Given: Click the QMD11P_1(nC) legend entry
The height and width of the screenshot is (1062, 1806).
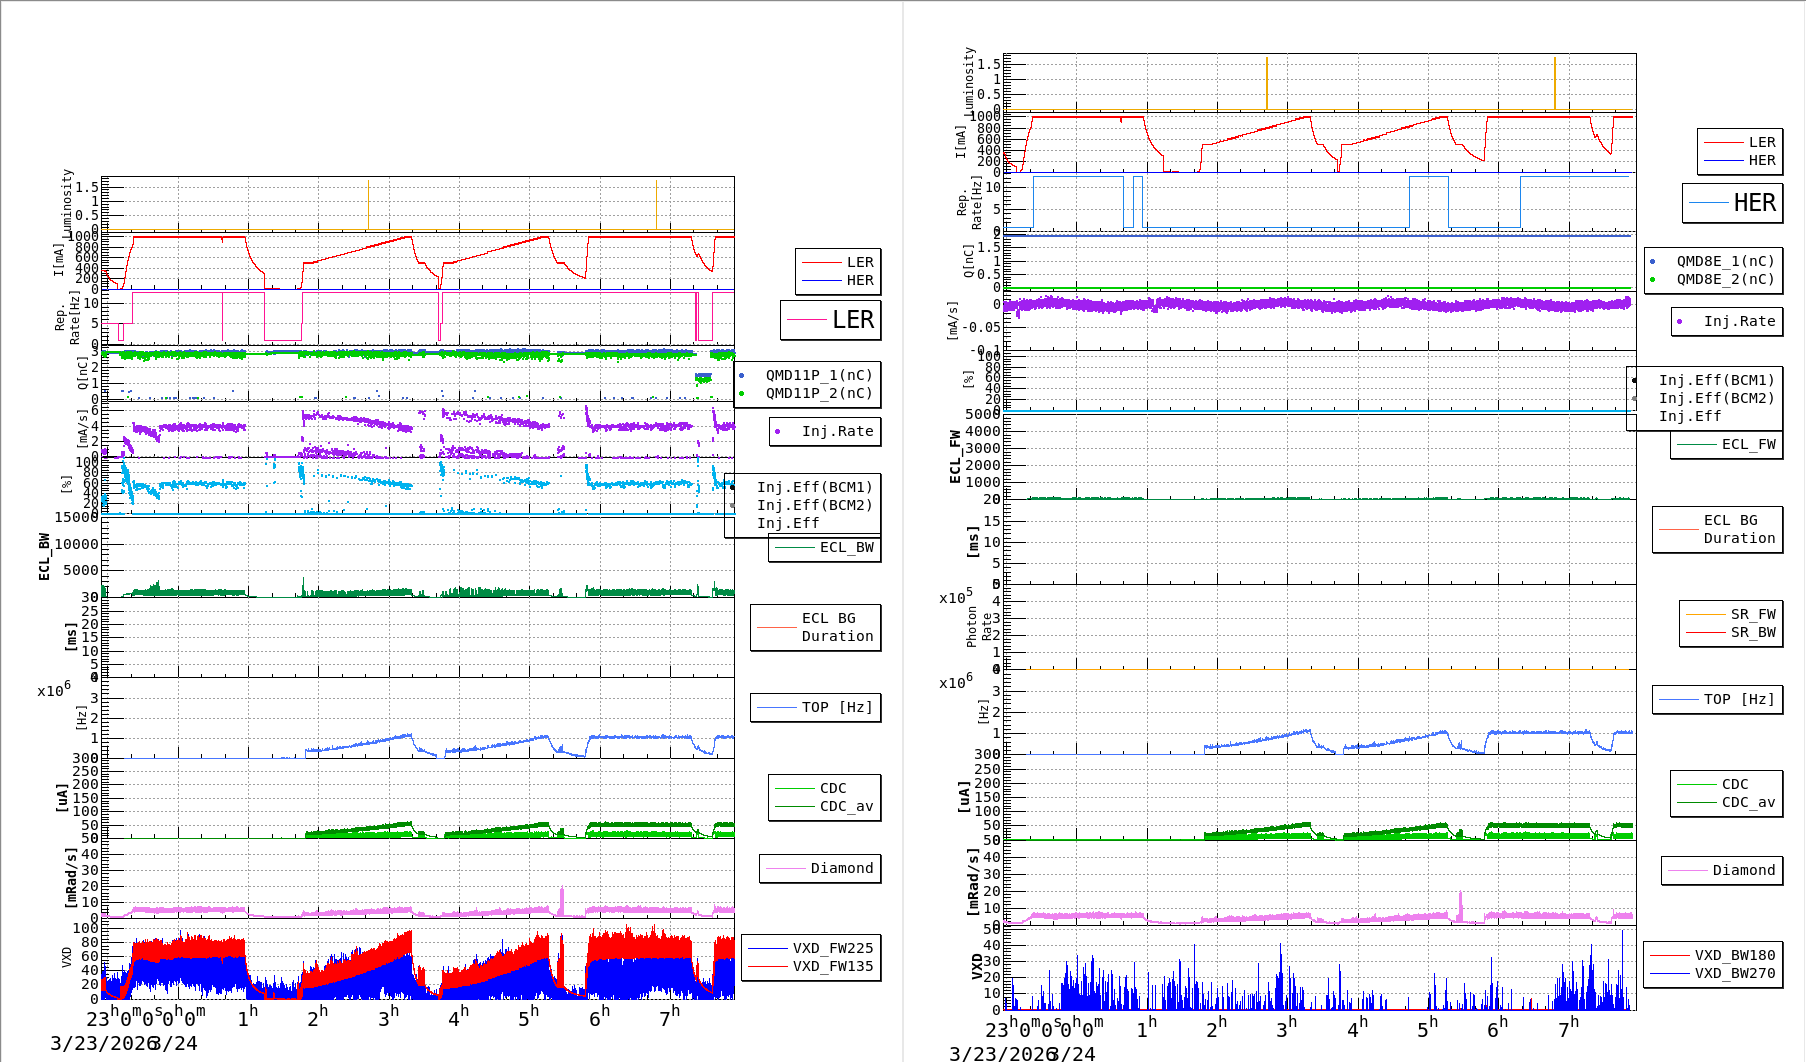Looking at the screenshot, I should click(x=818, y=376).
